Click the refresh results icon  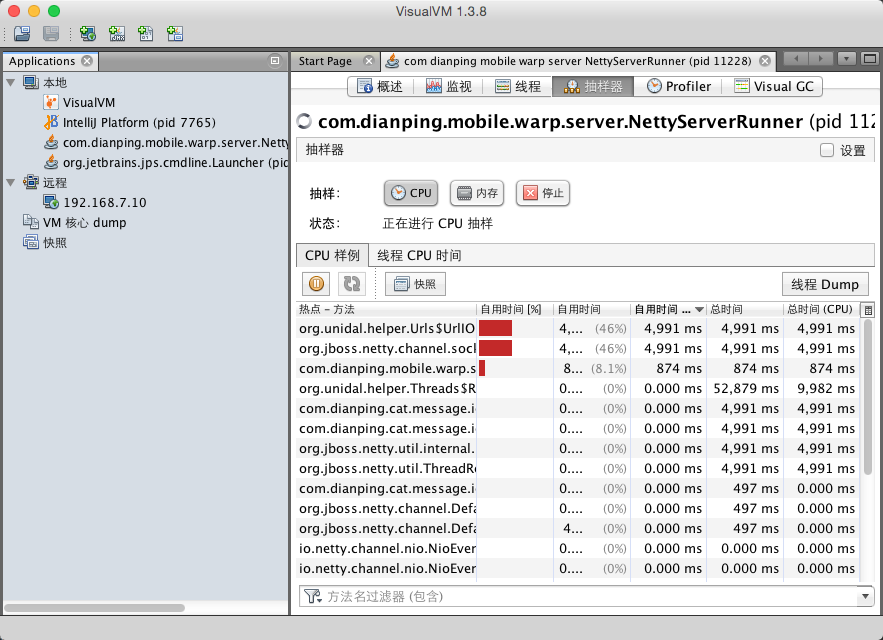click(350, 284)
